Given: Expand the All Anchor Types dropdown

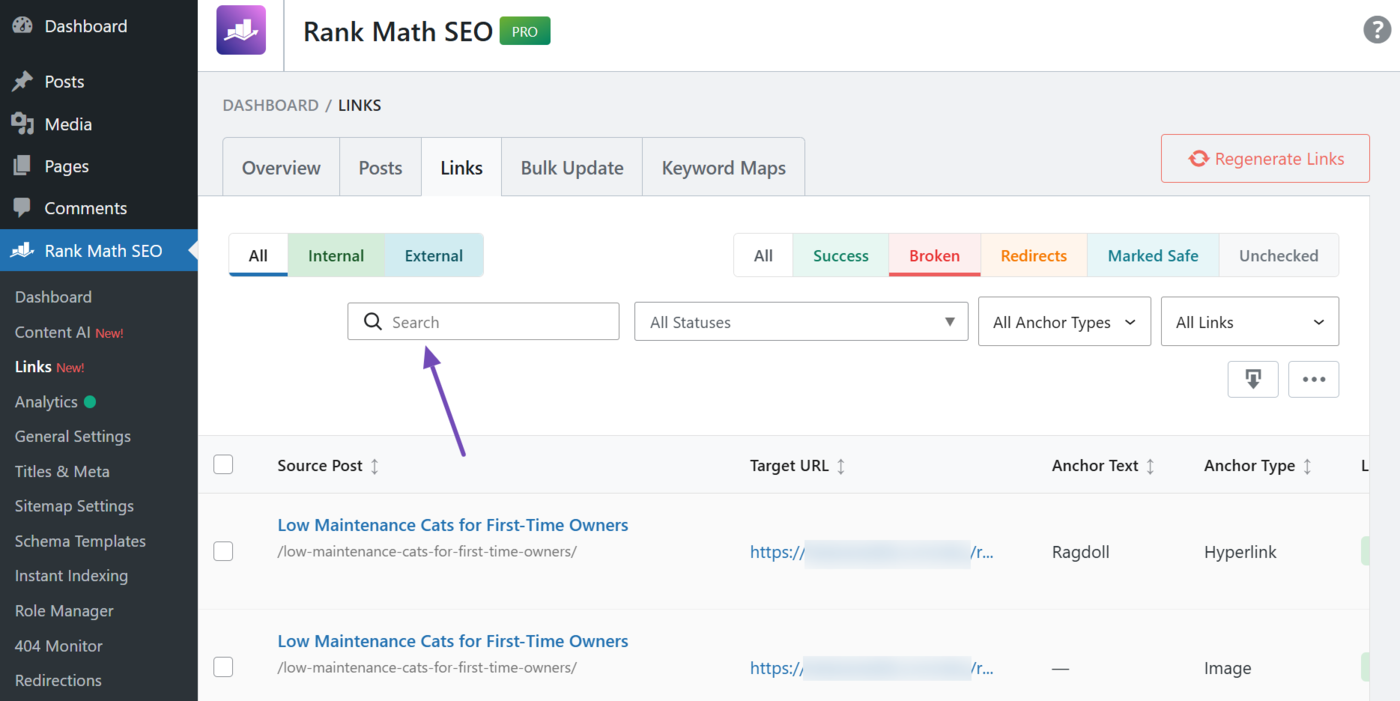Looking at the screenshot, I should tap(1064, 321).
